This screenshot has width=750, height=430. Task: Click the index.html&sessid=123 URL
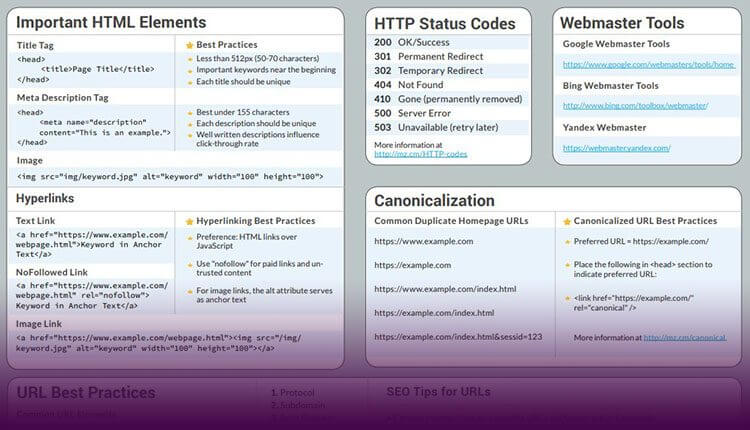click(458, 337)
